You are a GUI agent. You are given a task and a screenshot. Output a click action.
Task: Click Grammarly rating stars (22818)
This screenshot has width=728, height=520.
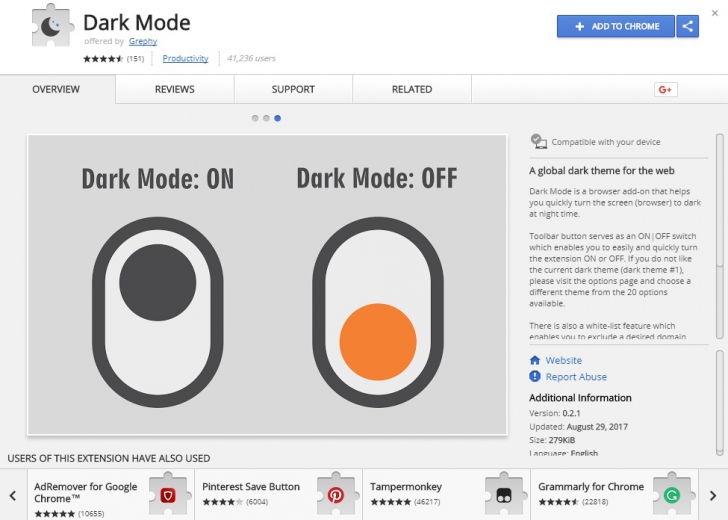(558, 502)
